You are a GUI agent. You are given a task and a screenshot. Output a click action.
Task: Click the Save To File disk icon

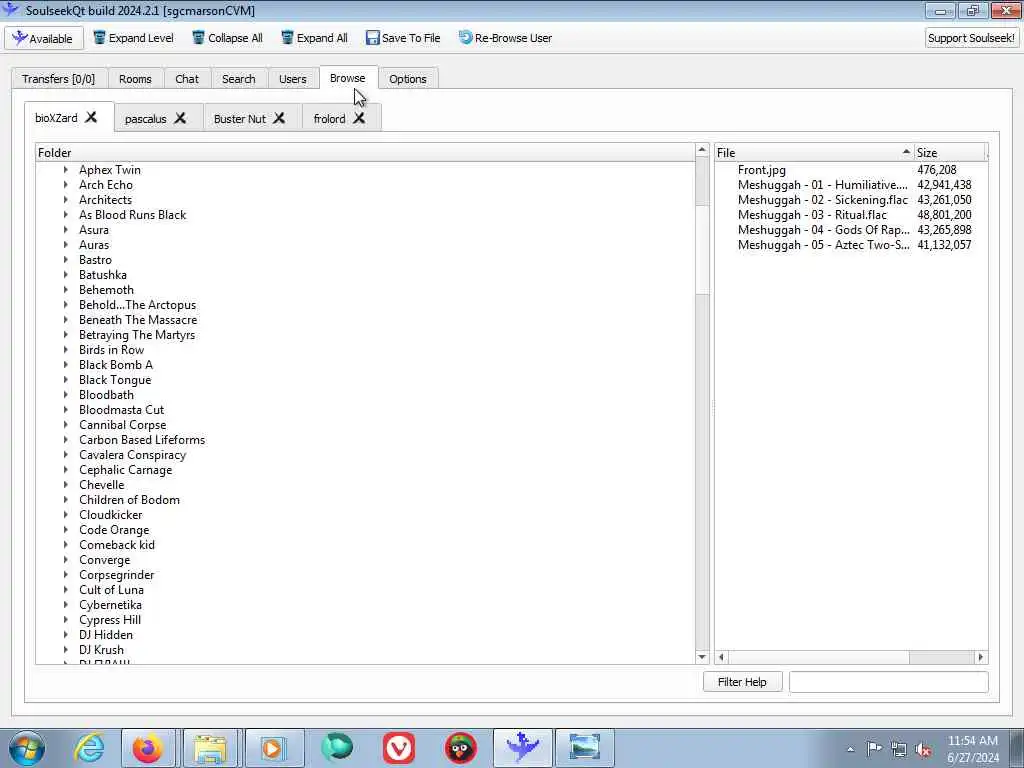pos(372,38)
